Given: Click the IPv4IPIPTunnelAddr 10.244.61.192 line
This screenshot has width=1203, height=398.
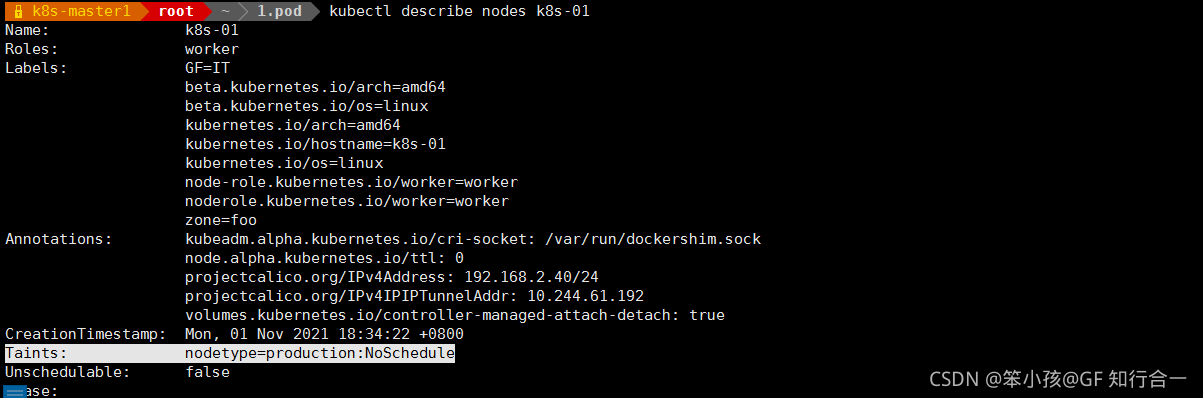Looking at the screenshot, I should coord(414,296).
